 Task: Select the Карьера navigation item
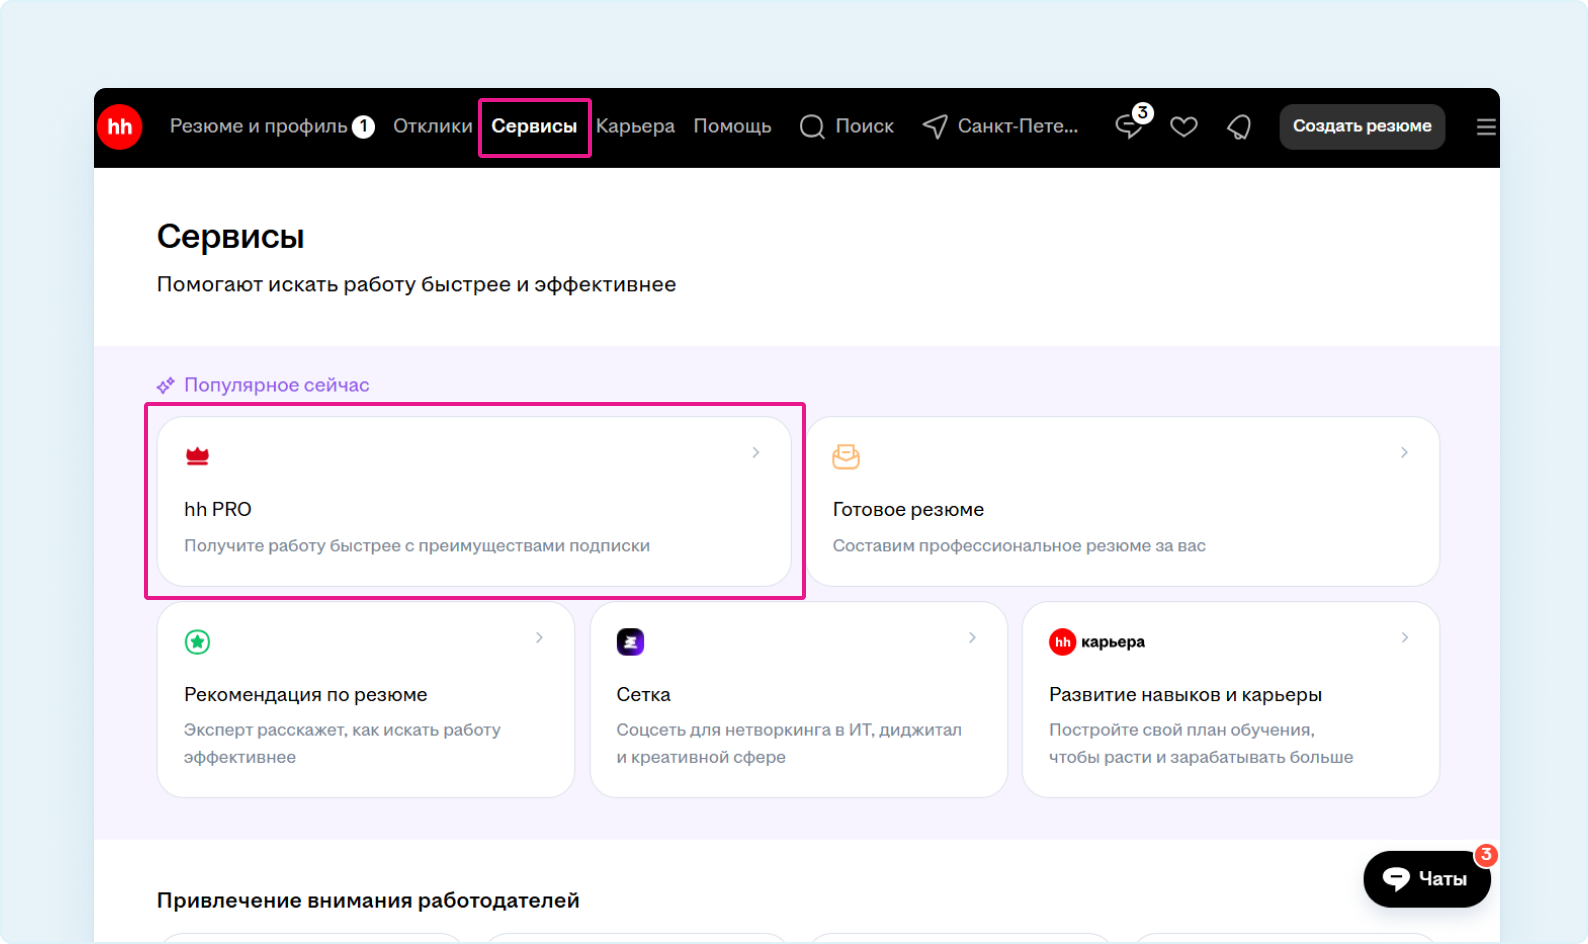pyautogui.click(x=635, y=127)
